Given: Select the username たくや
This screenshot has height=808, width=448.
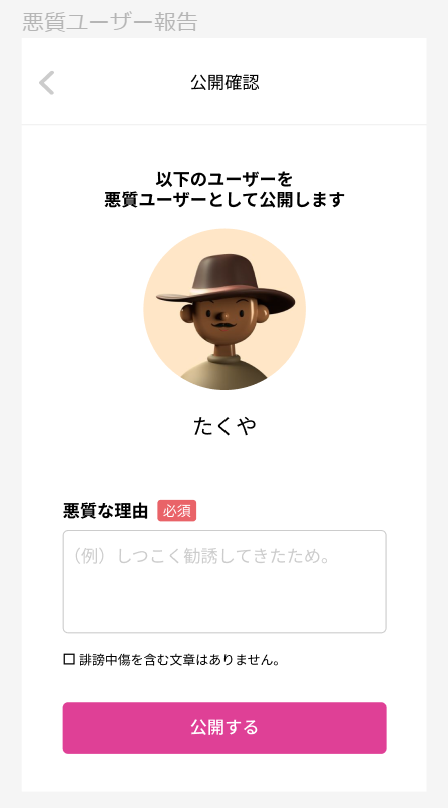Looking at the screenshot, I should [x=225, y=426].
